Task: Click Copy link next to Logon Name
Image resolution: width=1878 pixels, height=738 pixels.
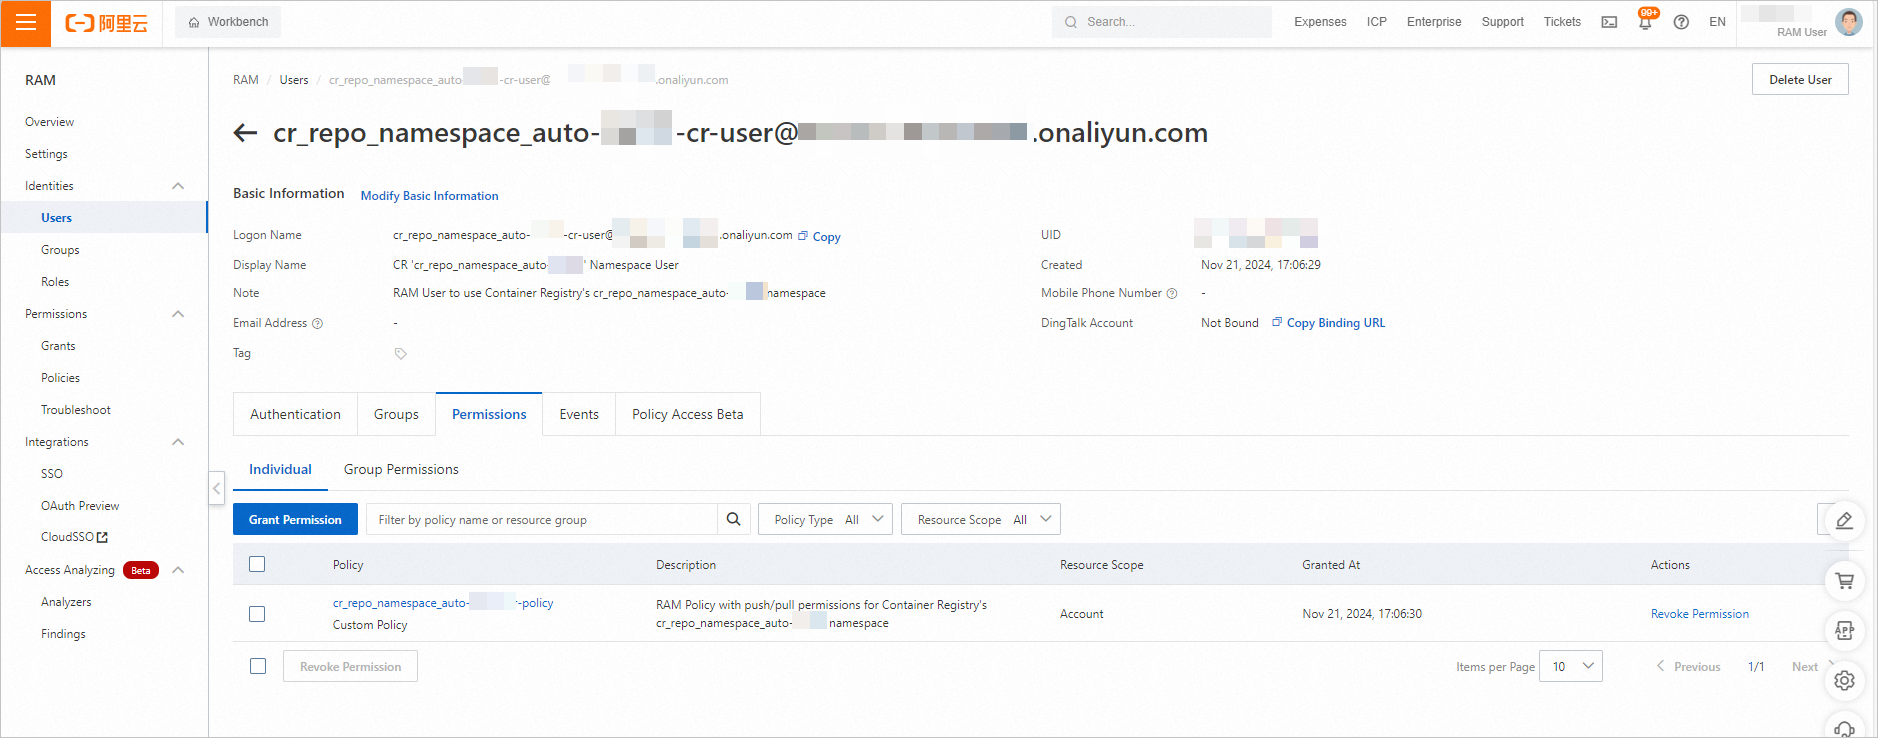Action: point(826,237)
